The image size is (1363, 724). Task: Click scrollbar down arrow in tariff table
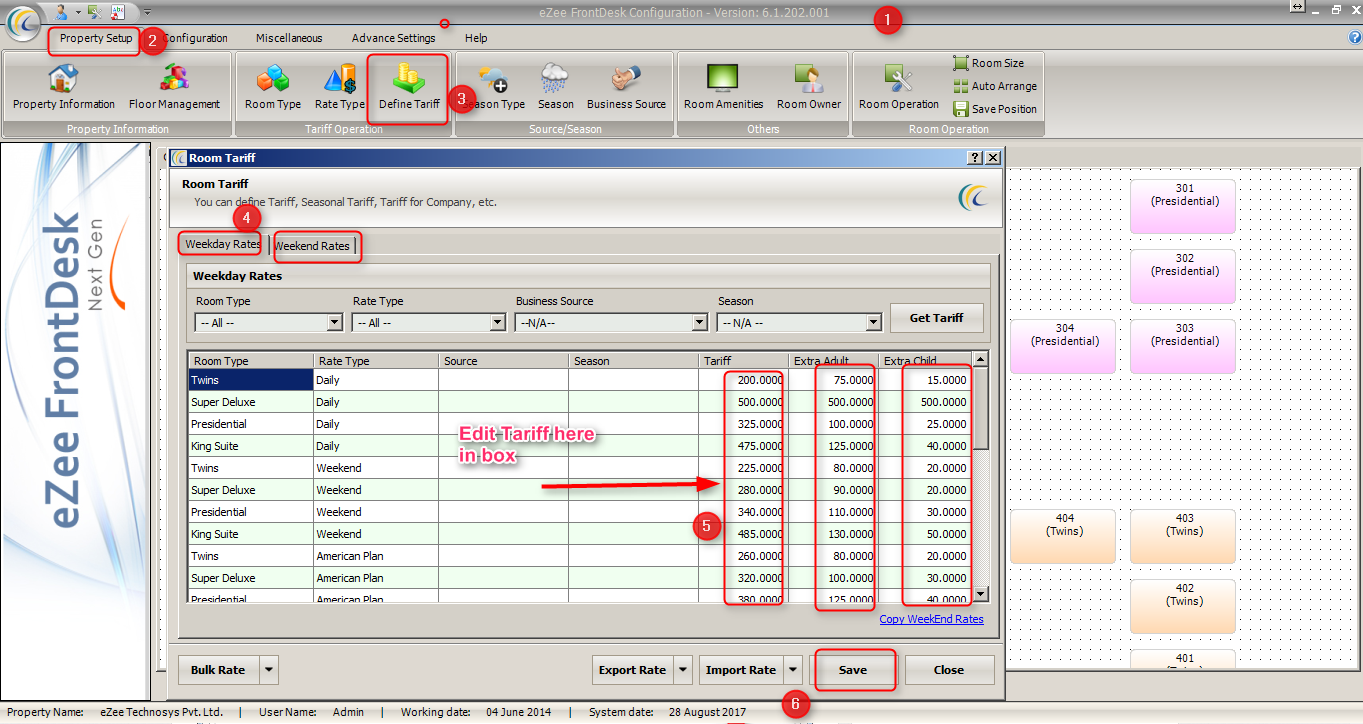981,594
